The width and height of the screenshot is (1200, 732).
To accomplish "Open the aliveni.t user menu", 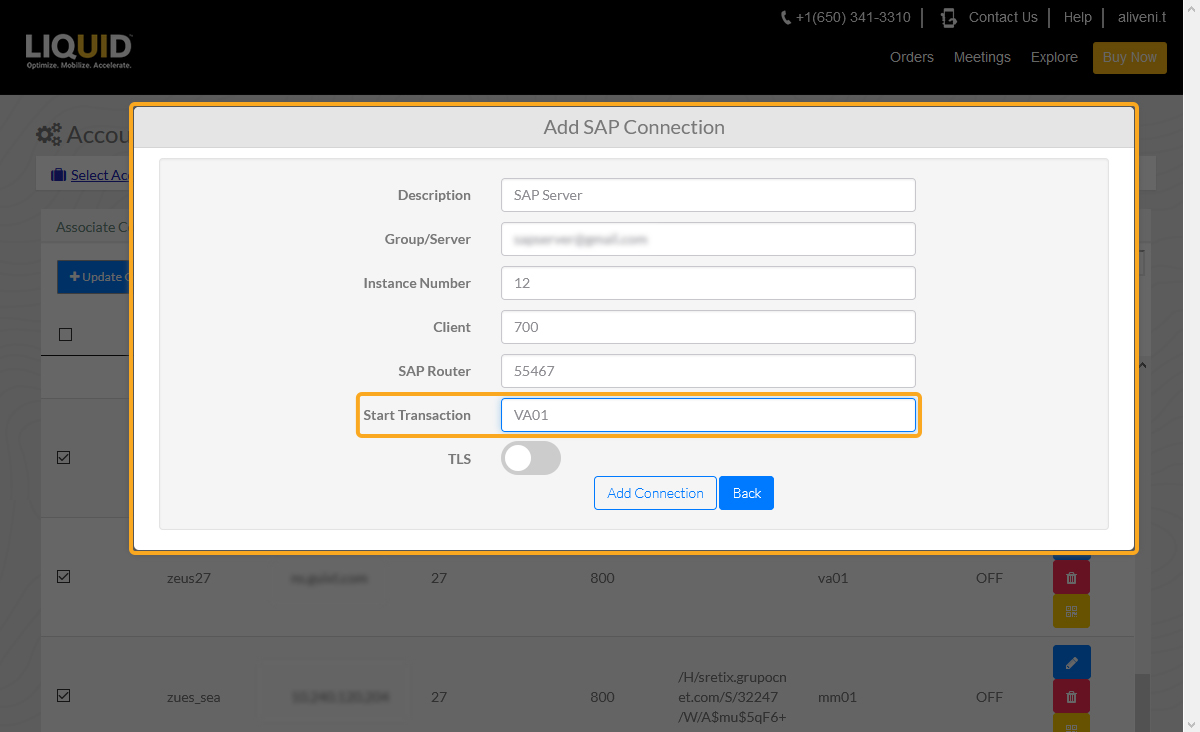I will tap(1141, 17).
